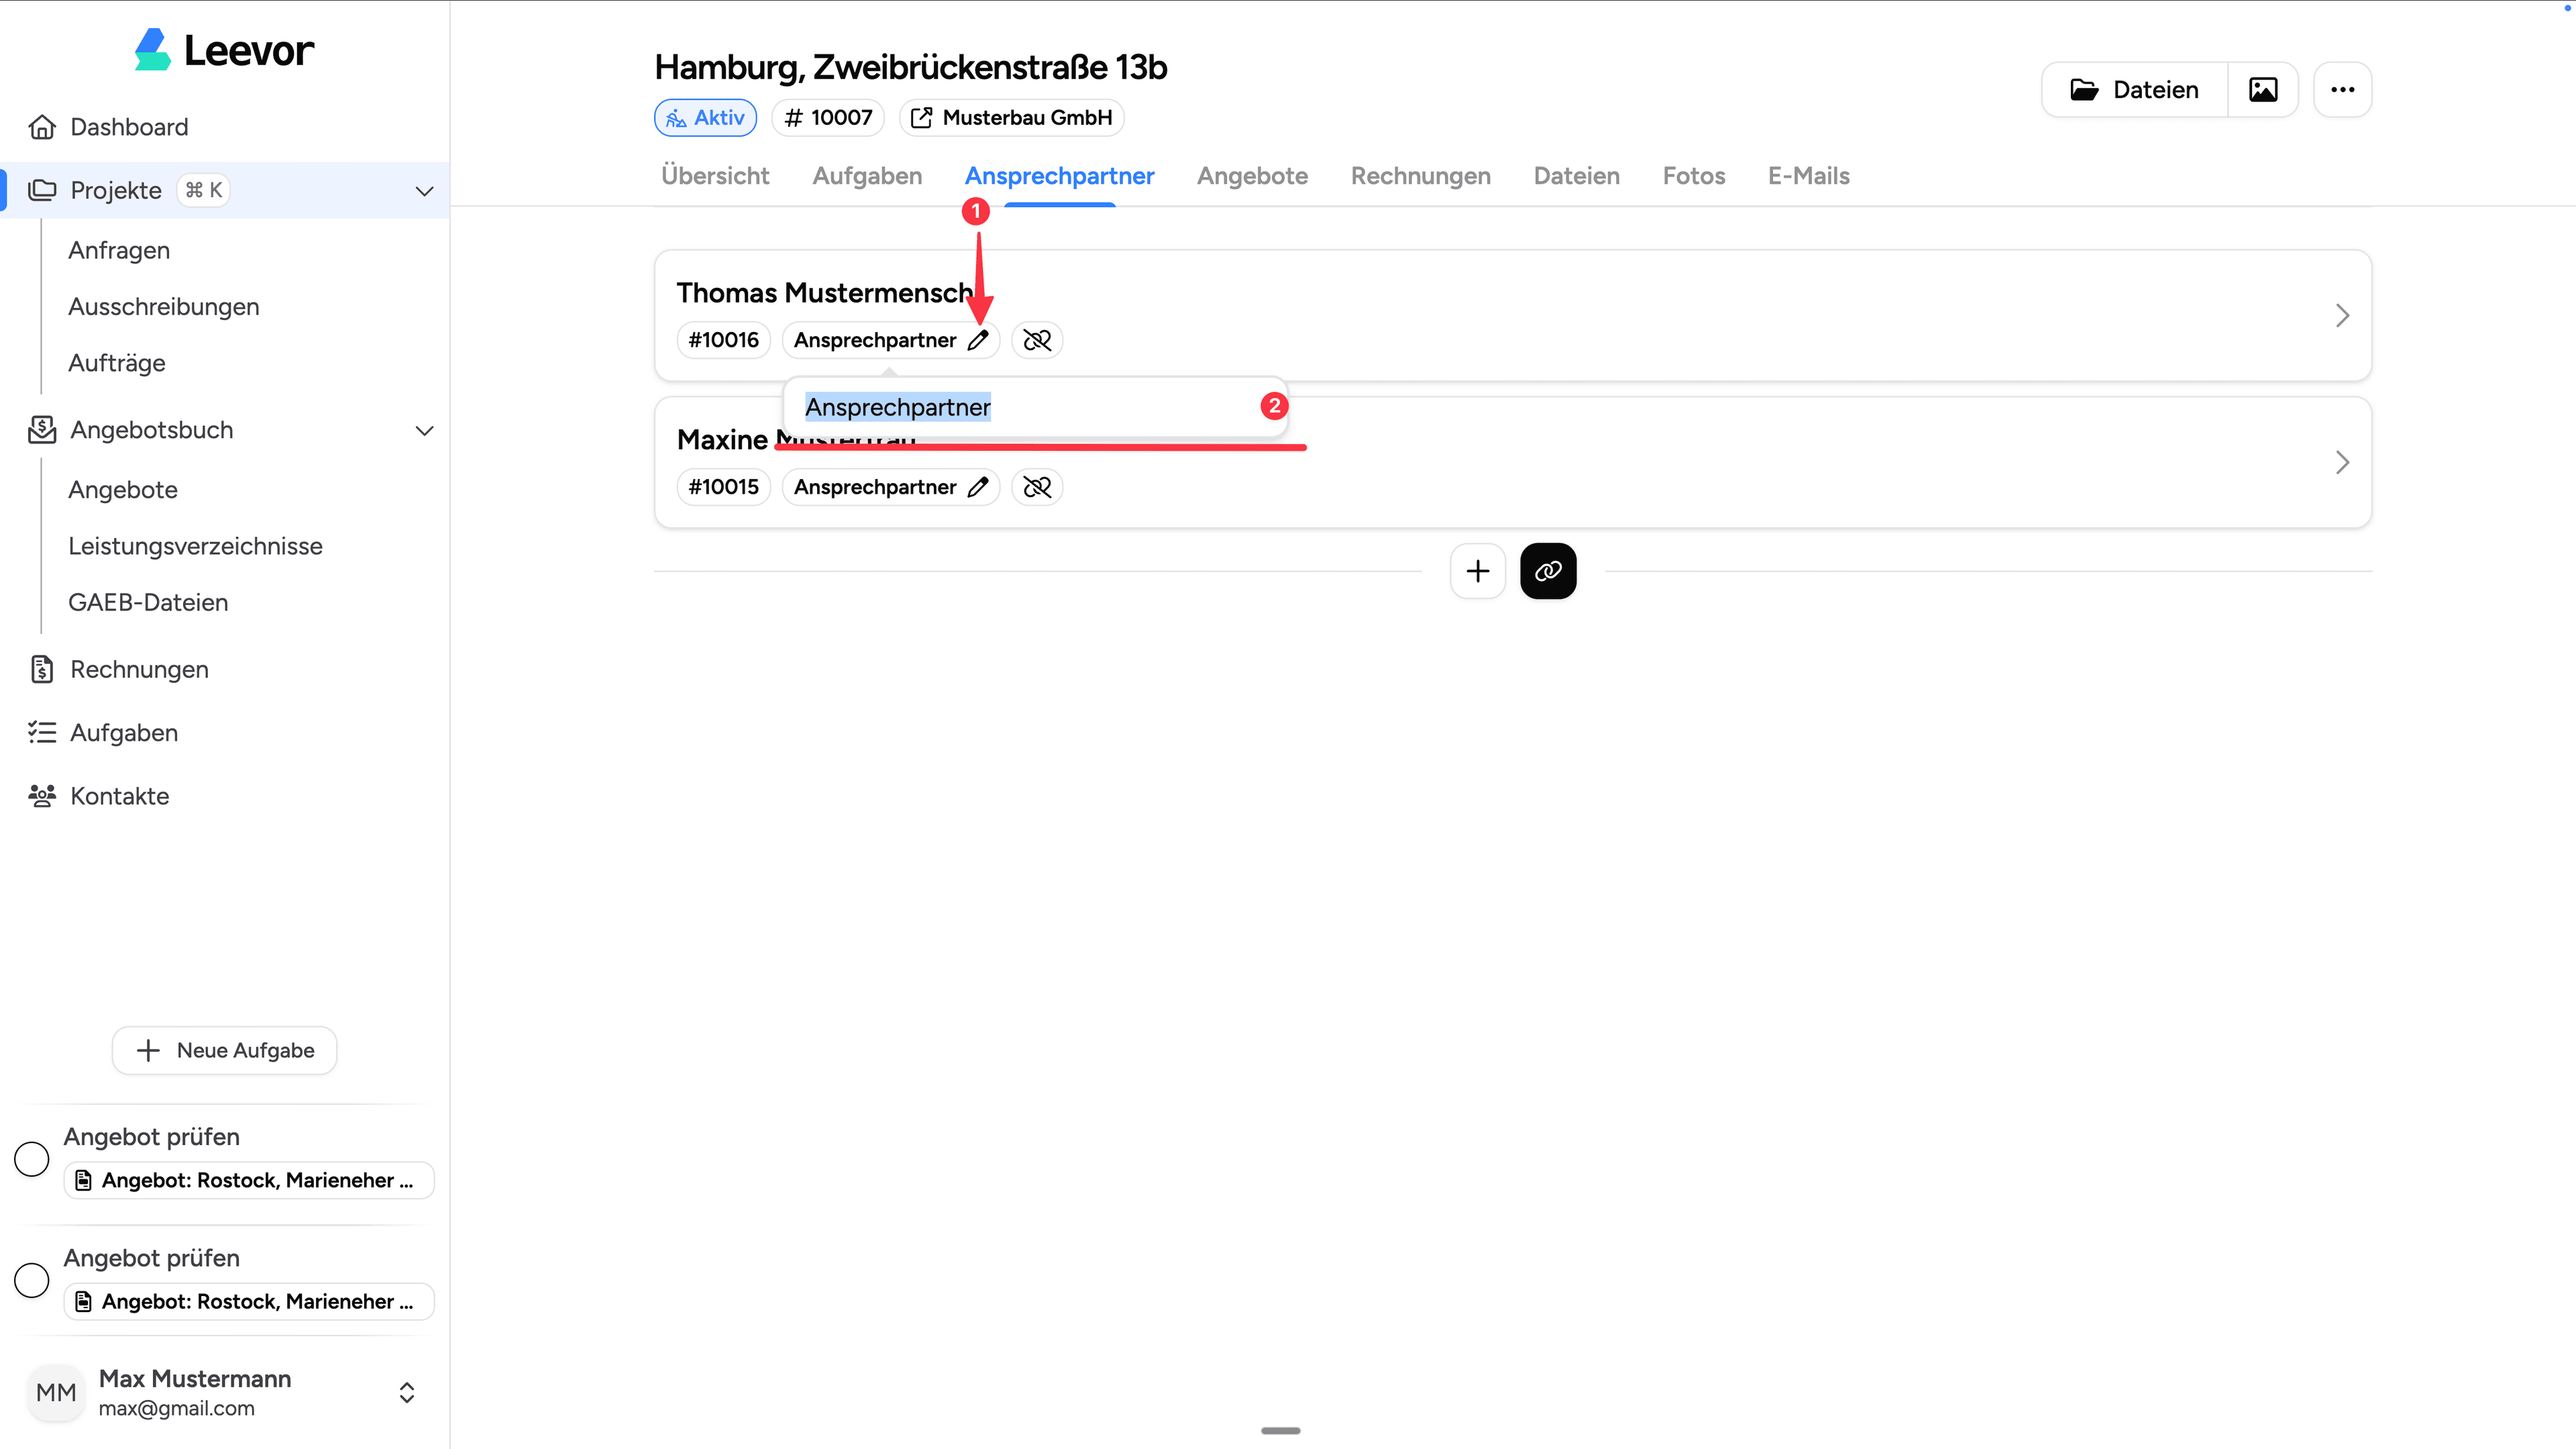The height and width of the screenshot is (1449, 2576).
Task: Select the Dashboard home icon in the sidebar
Action: [41, 126]
